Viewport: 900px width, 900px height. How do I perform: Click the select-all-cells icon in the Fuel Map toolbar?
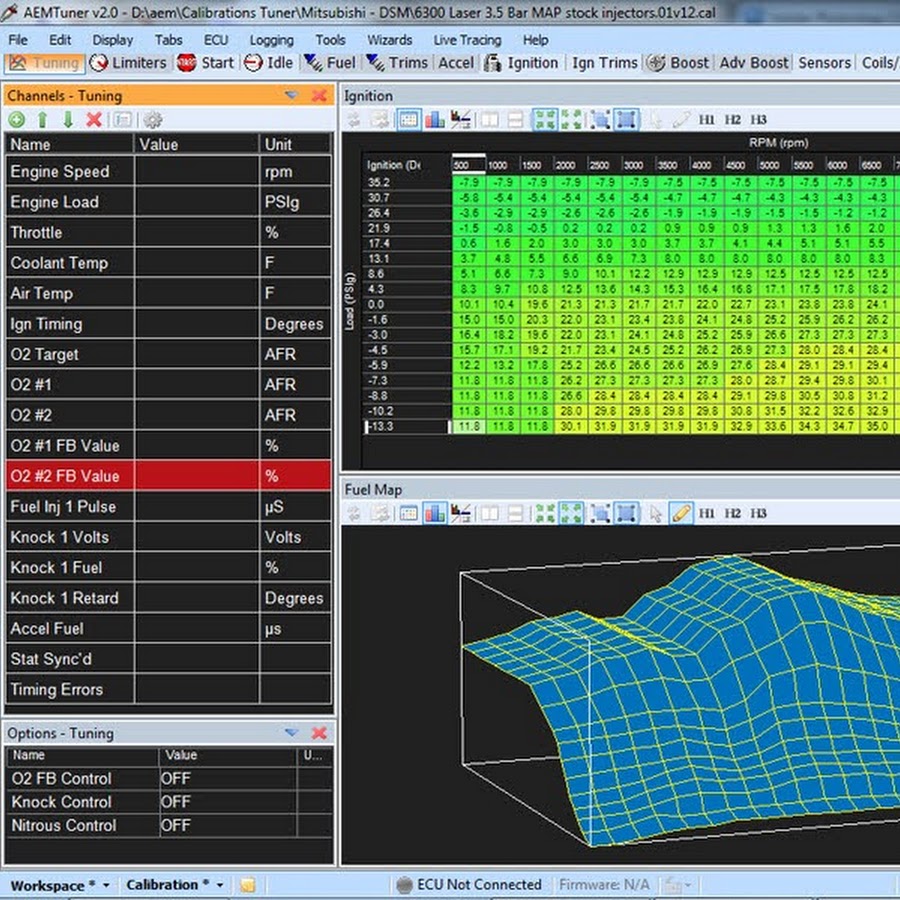626,513
